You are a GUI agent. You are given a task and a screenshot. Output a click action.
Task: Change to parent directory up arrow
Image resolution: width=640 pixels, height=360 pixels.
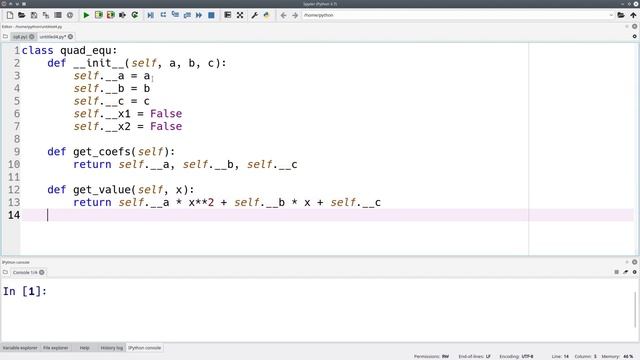[x=633, y=15]
